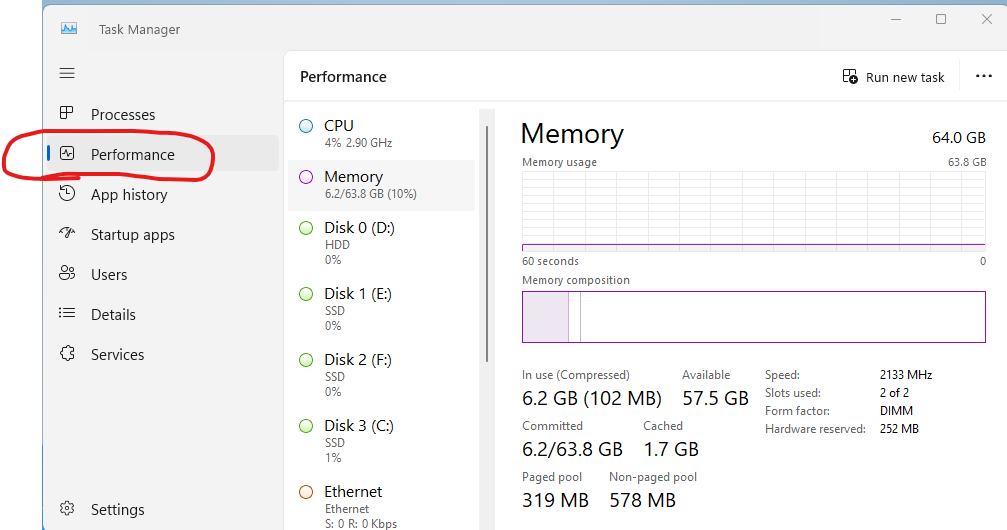Click the Available value 57.5 GB
The width and height of the screenshot is (1007, 530).
[715, 398]
